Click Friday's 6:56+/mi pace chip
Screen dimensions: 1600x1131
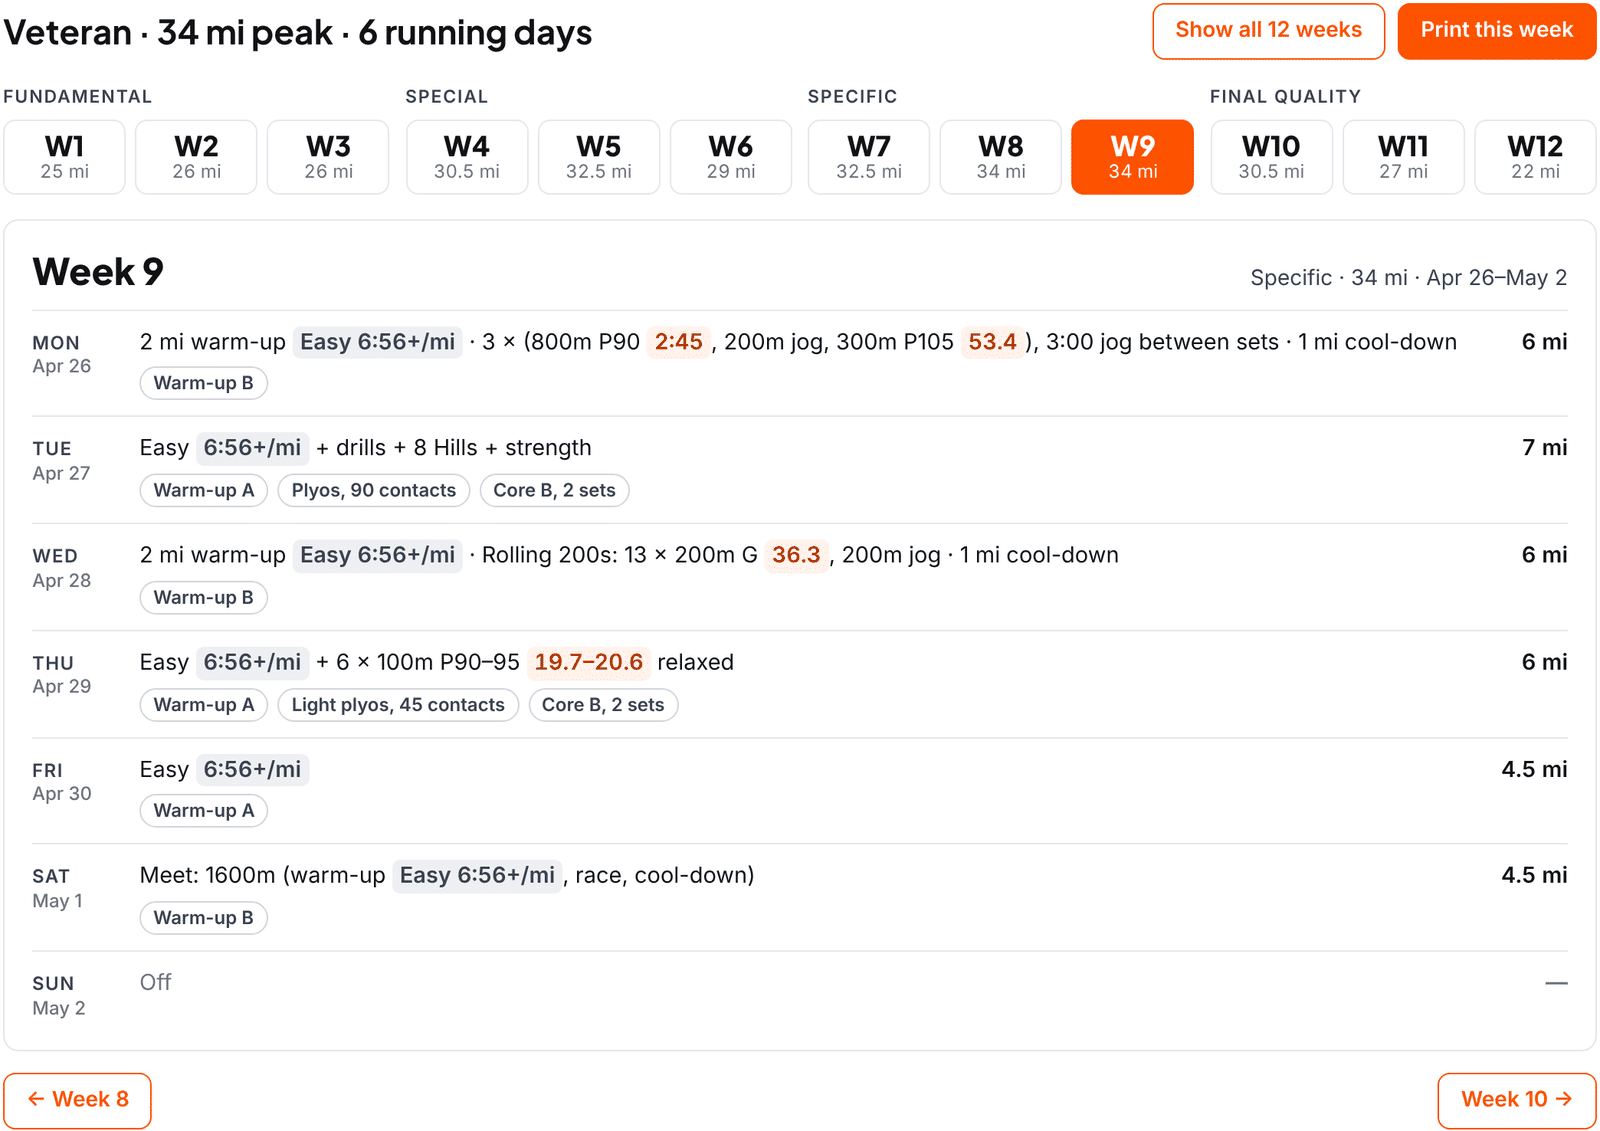point(252,770)
